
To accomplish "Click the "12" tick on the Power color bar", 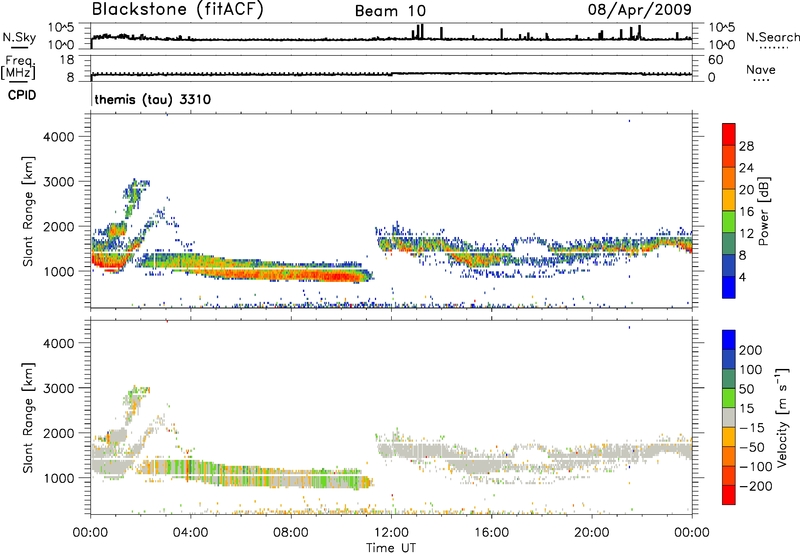I will [746, 233].
